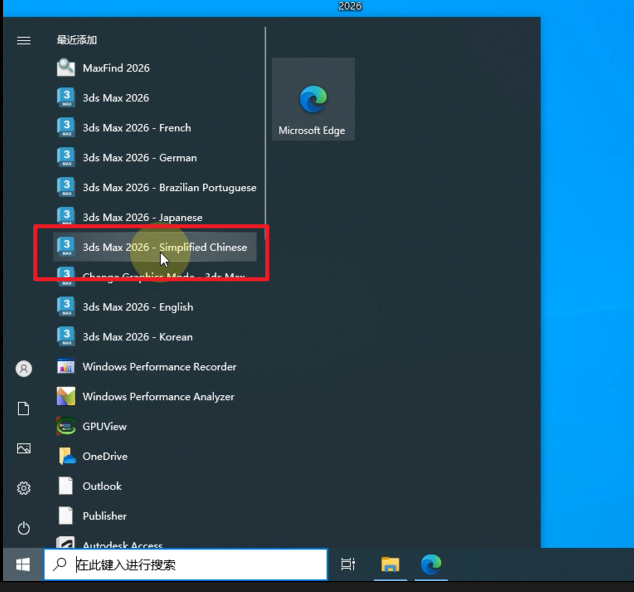Viewport: 634px width, 592px height.
Task: Click the Outlook document icon
Action: [66, 486]
